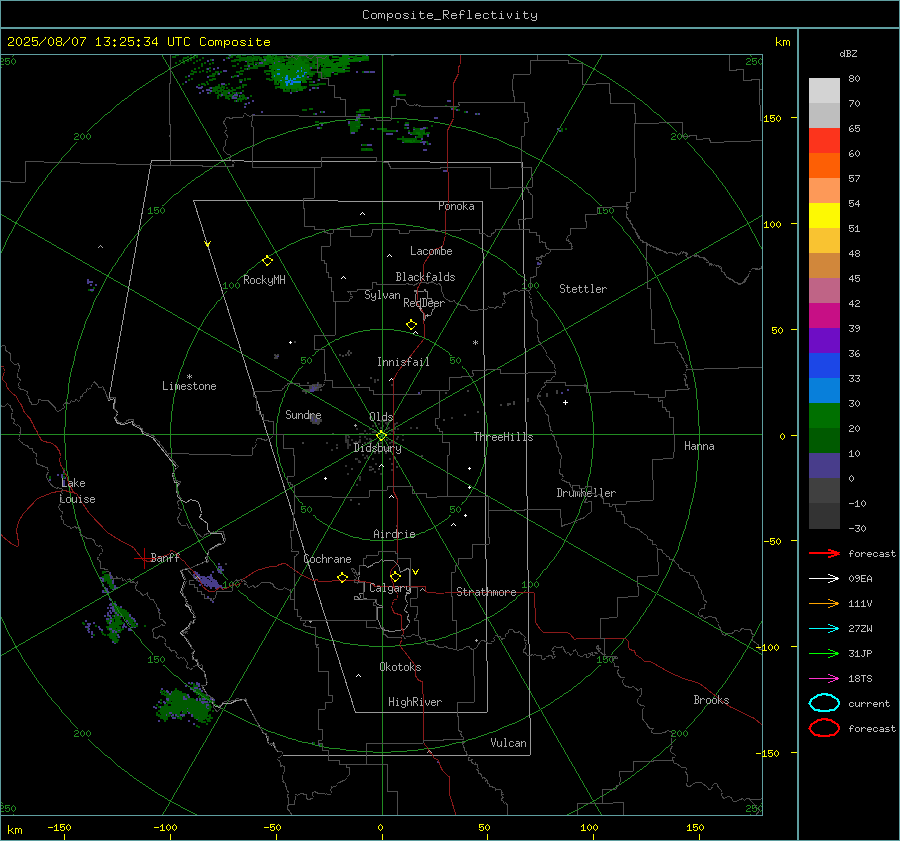Image resolution: width=900 pixels, height=841 pixels.
Task: Click the 150 km right axis tick label
Action: pos(772,118)
